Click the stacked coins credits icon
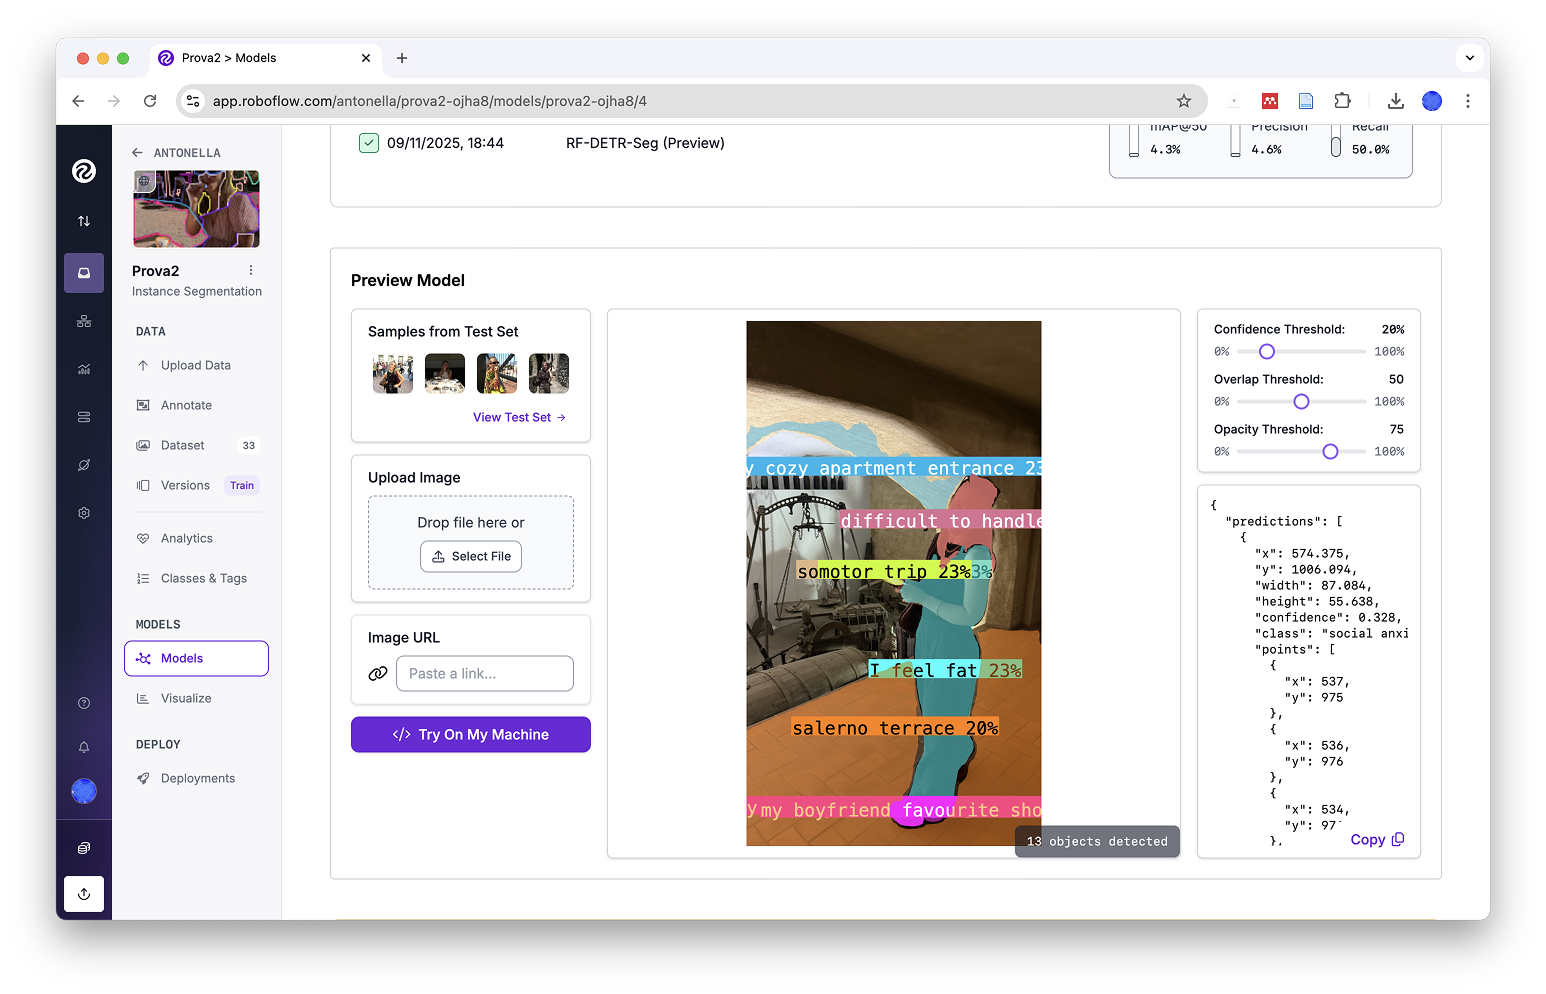Screen dimensions: 1546x994 tap(84, 848)
